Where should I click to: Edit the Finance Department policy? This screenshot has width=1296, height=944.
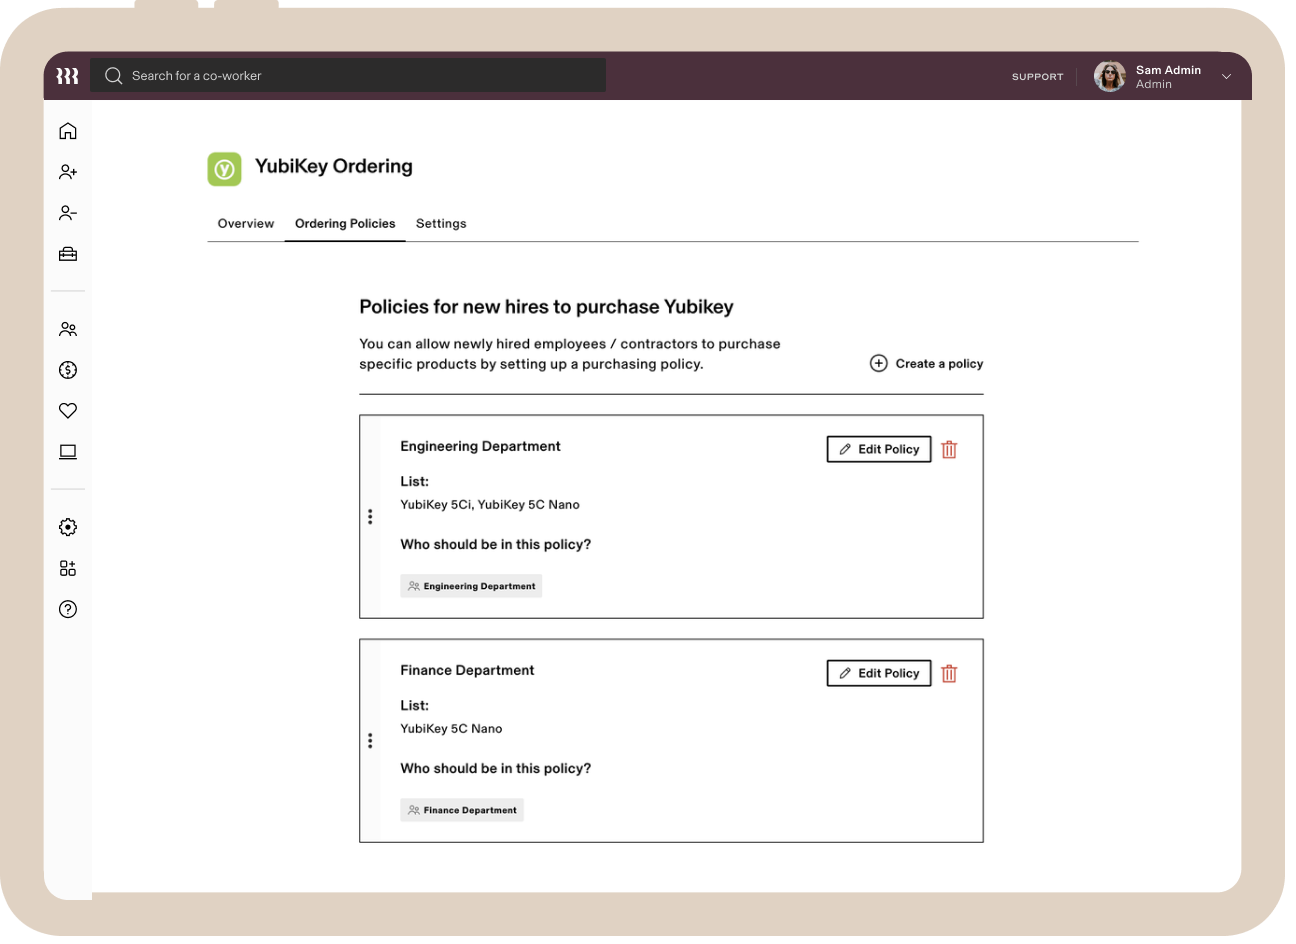tap(879, 674)
